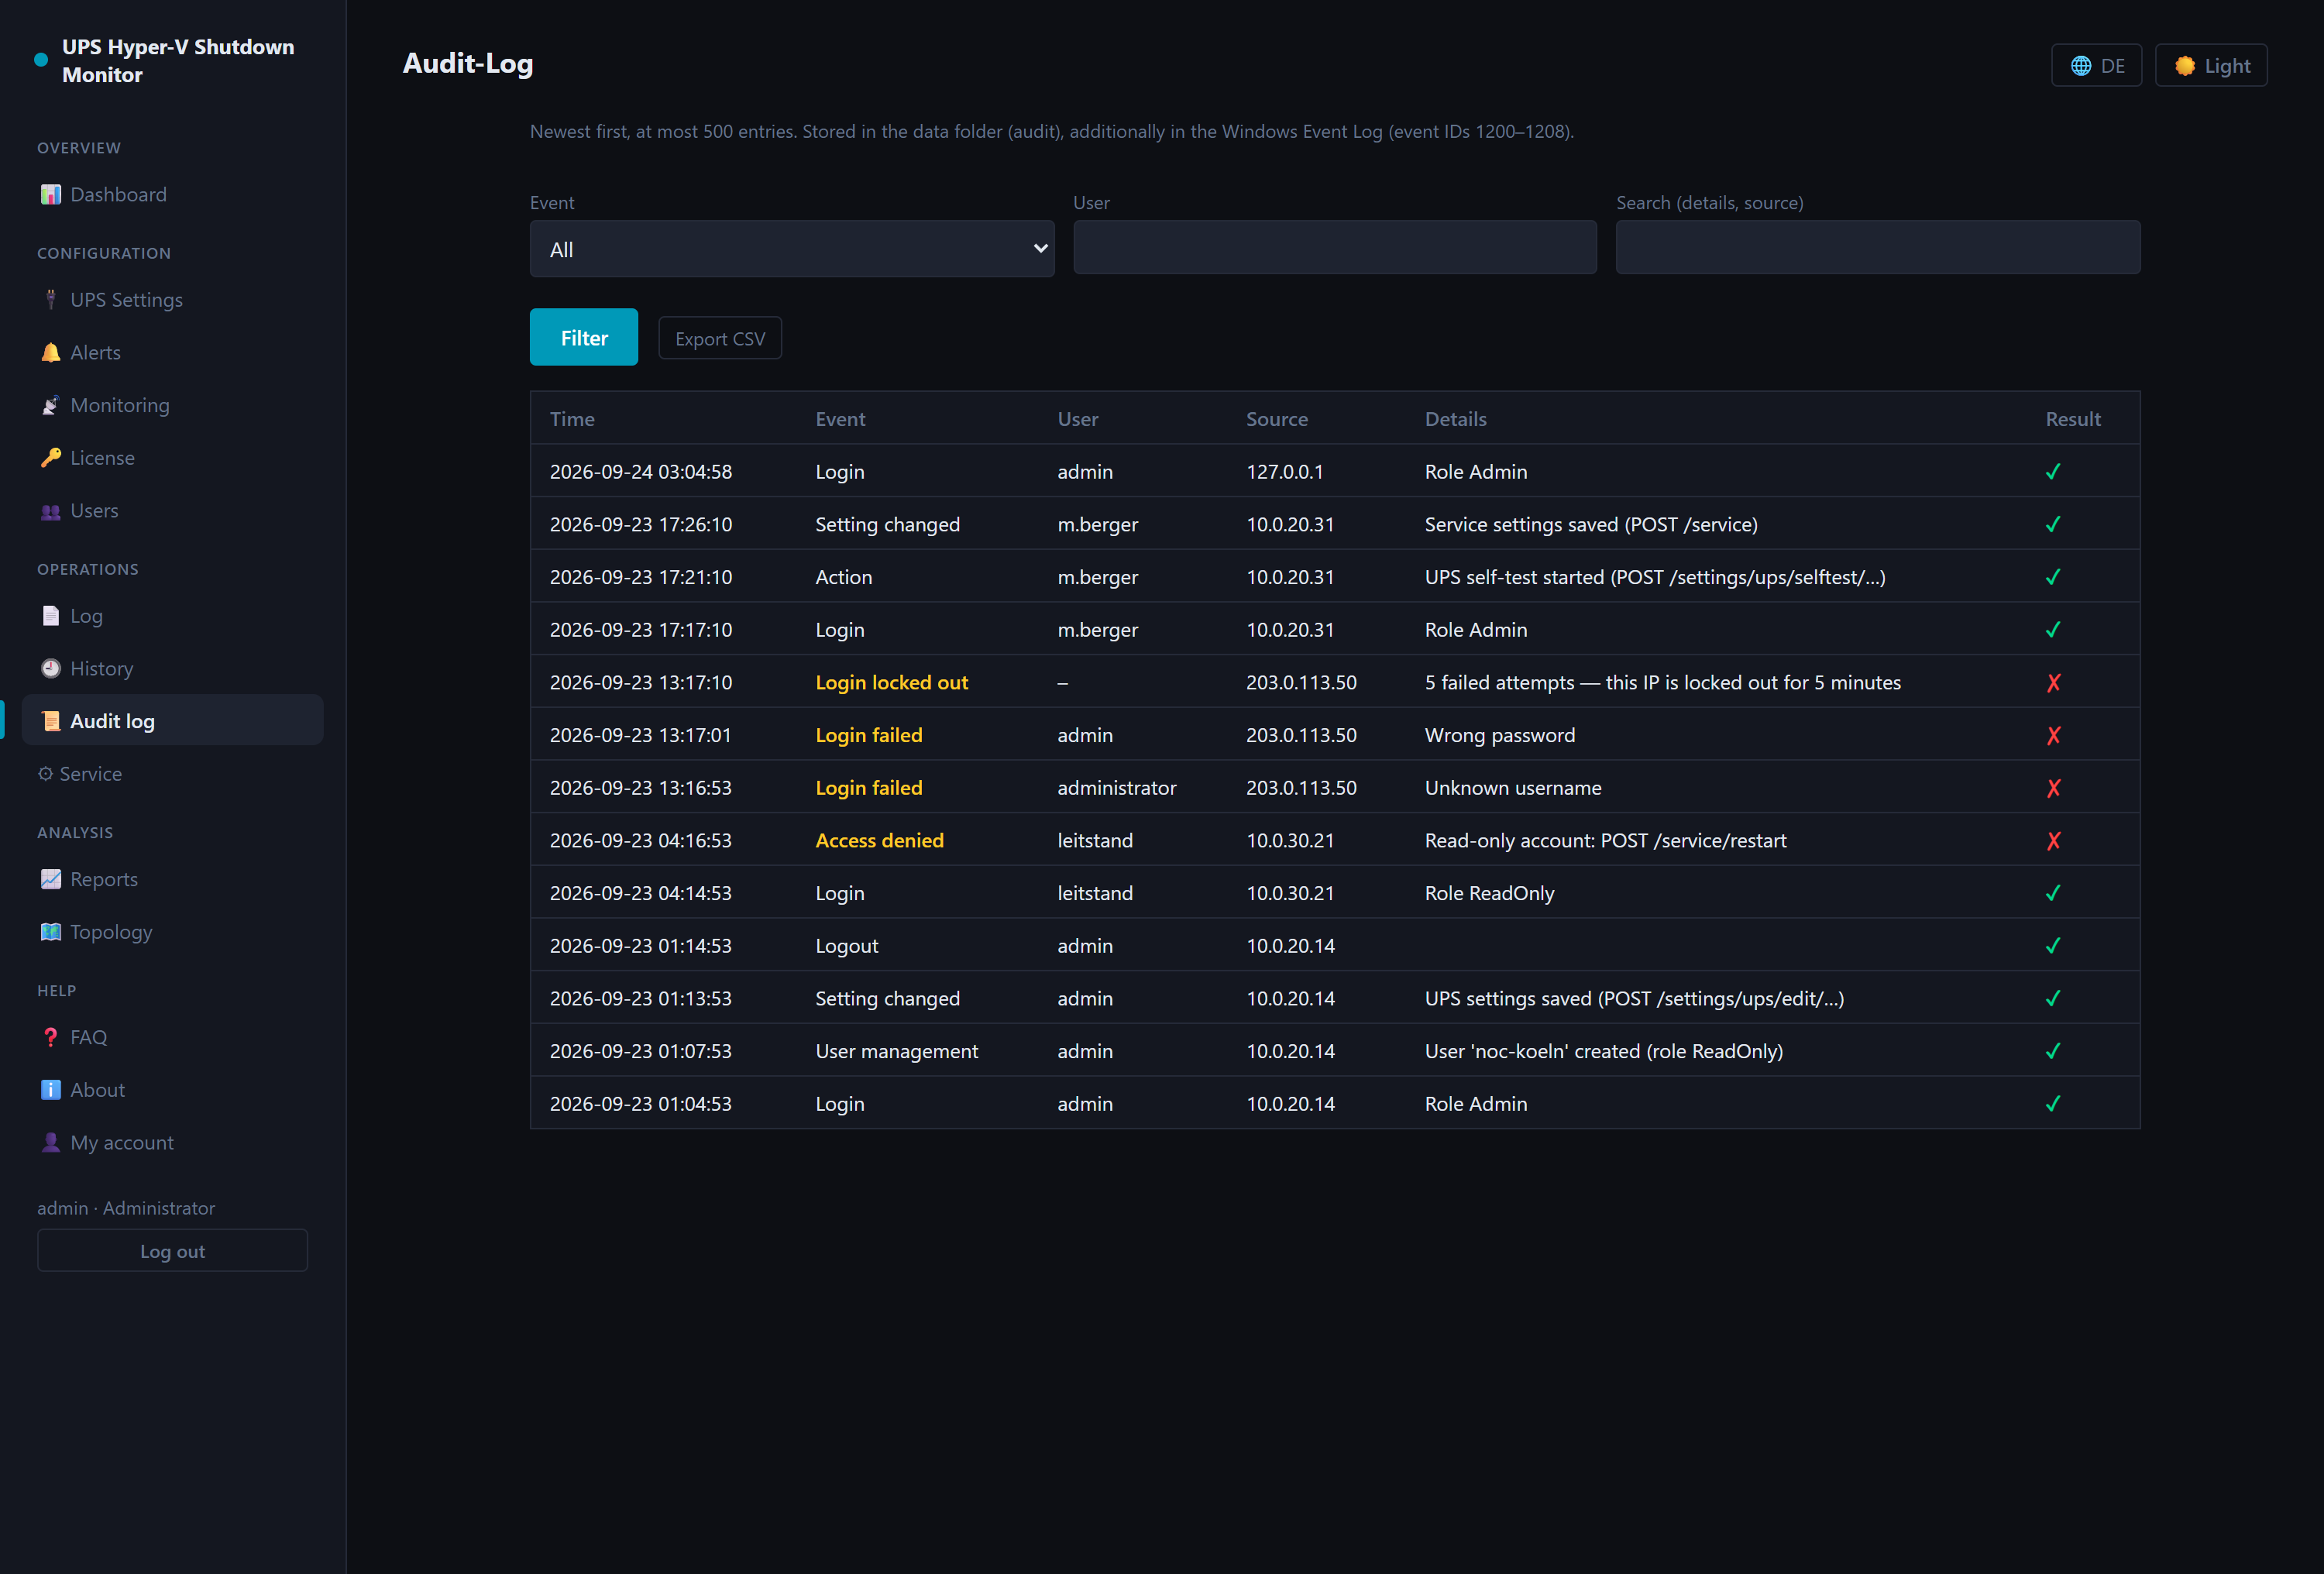Click the Time column header
2324x1574 pixels.
[x=572, y=419]
